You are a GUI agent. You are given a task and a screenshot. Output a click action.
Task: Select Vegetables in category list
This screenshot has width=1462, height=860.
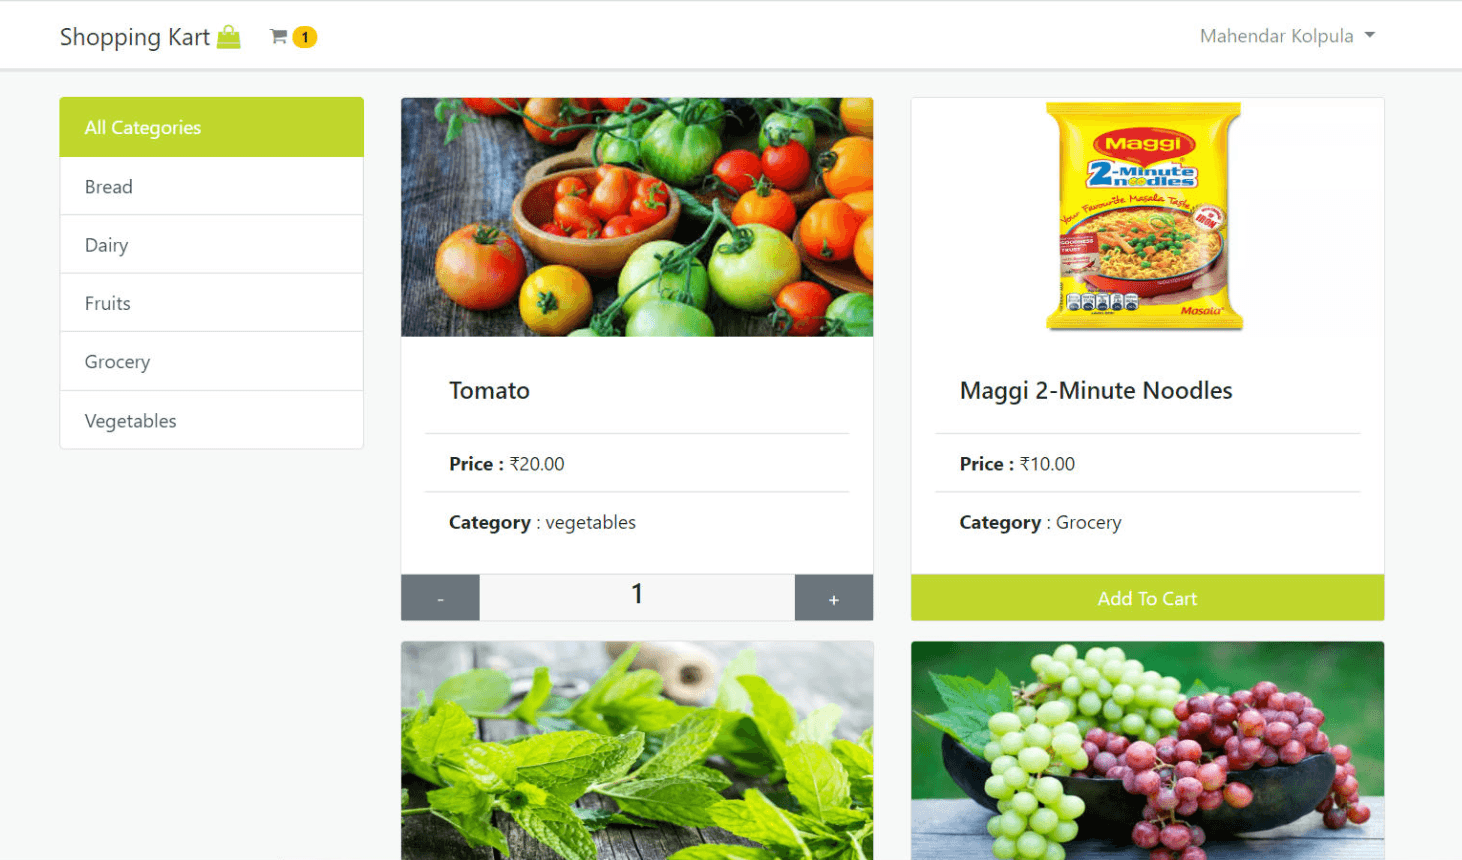(x=212, y=420)
